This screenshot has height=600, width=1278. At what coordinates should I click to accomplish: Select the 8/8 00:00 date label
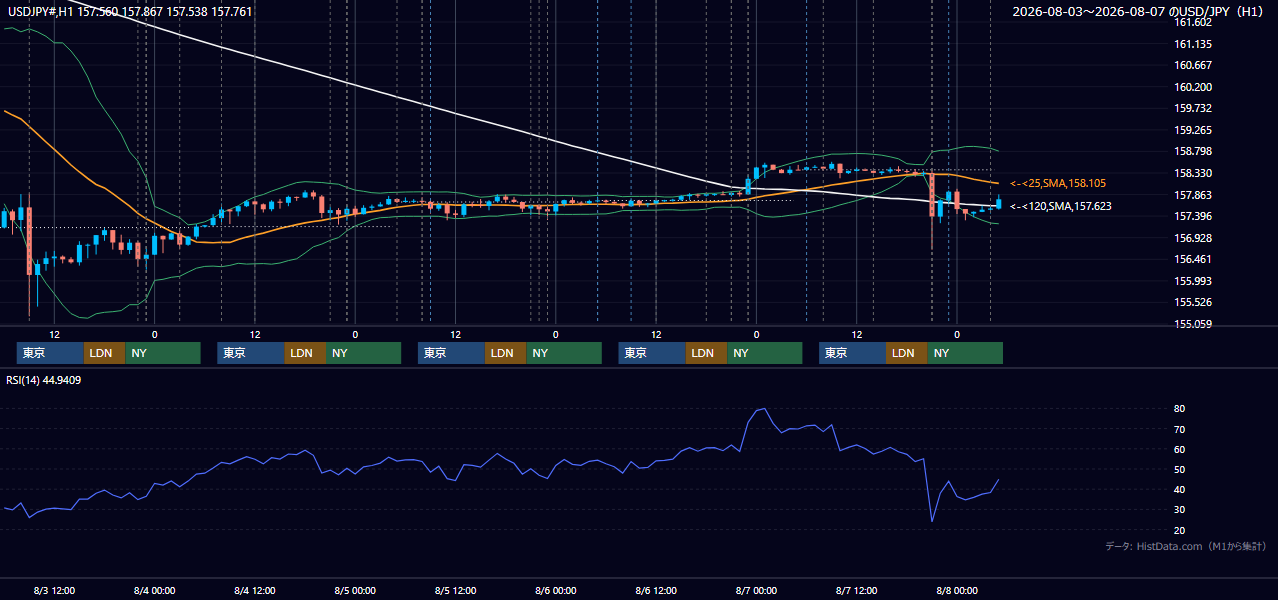pyautogui.click(x=956, y=590)
